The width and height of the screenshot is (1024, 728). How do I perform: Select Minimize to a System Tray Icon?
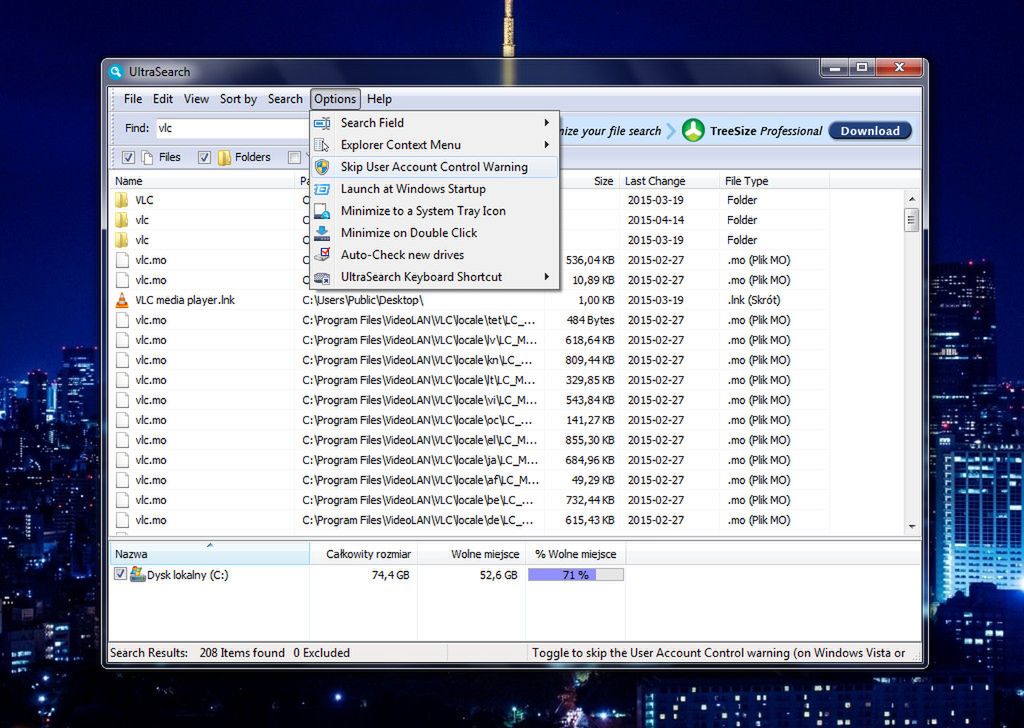click(434, 211)
